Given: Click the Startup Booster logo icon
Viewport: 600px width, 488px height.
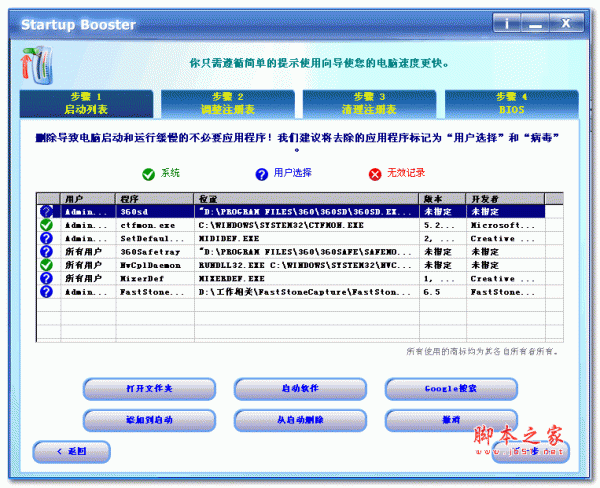Looking at the screenshot, I should point(37,65).
